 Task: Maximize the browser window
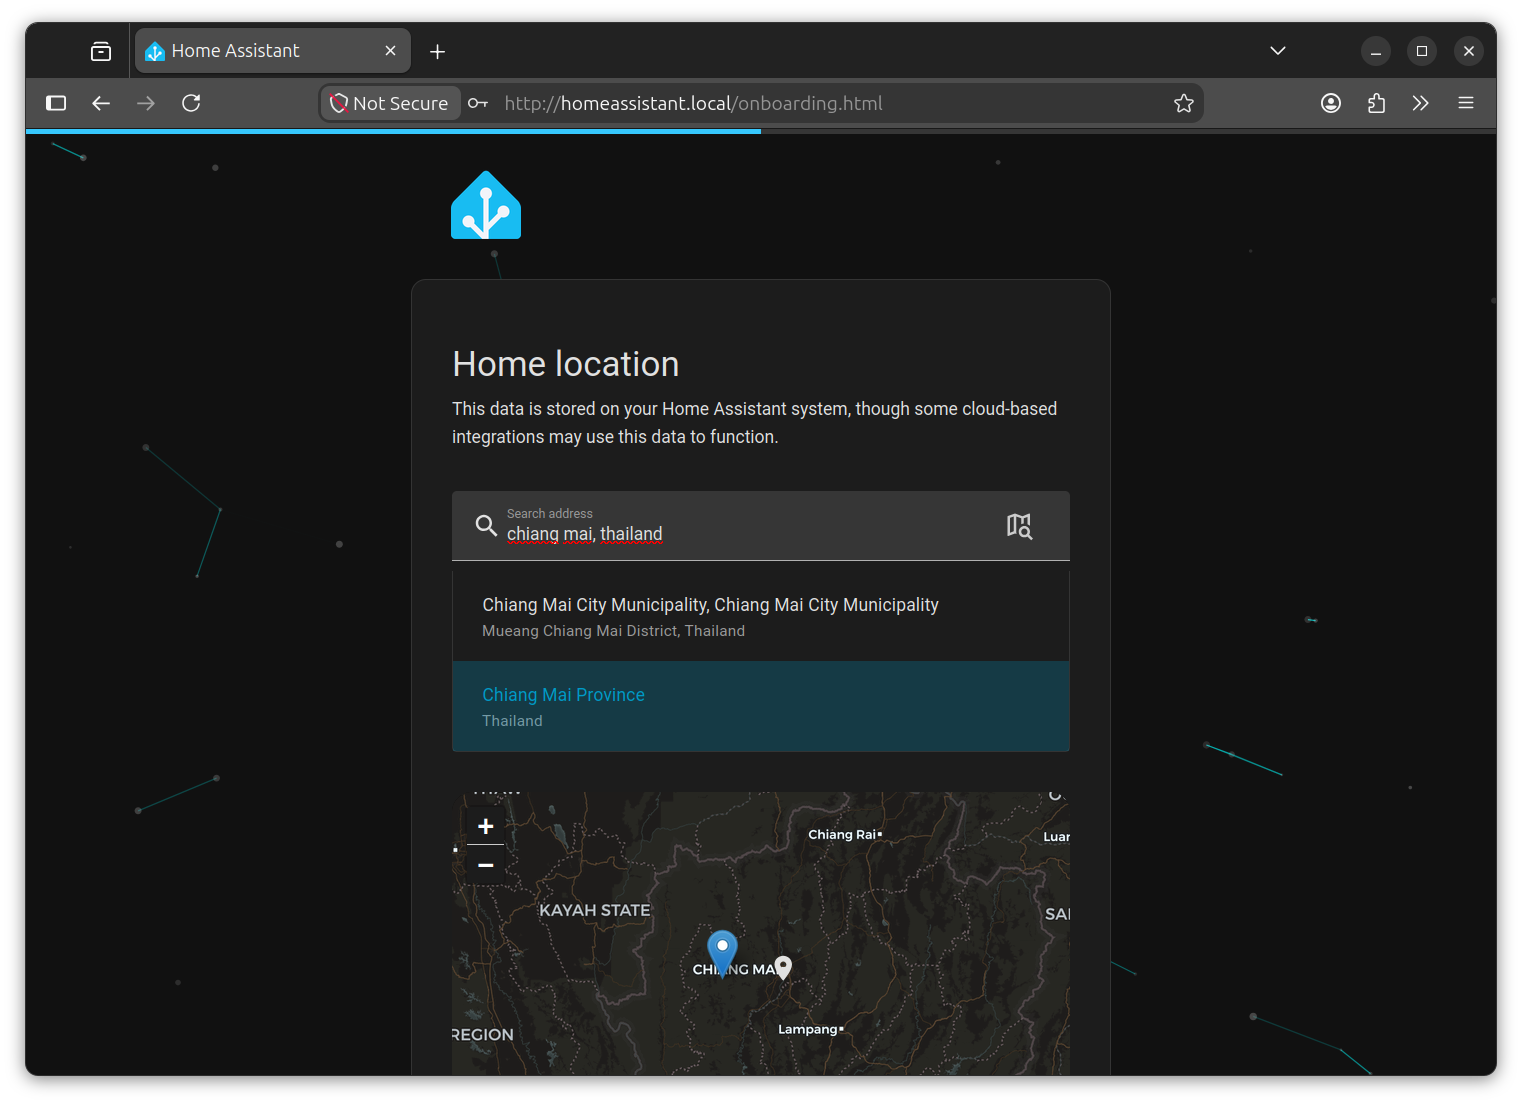pyautogui.click(x=1422, y=51)
